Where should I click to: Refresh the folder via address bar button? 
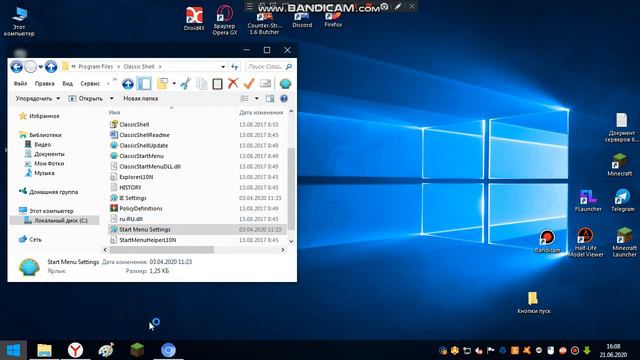click(234, 67)
